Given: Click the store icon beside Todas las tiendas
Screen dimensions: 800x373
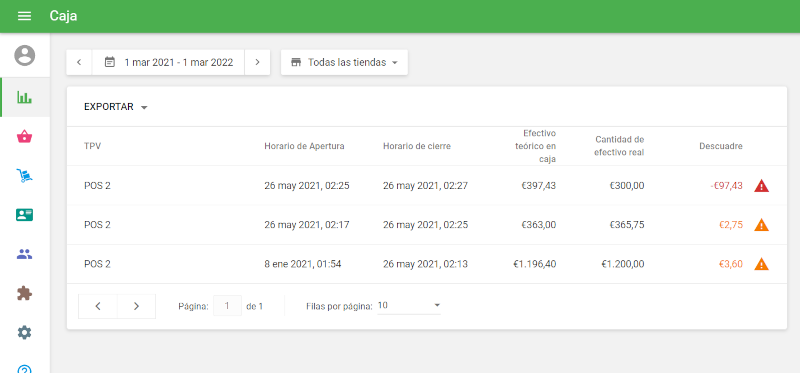Looking at the screenshot, I should click(x=296, y=62).
